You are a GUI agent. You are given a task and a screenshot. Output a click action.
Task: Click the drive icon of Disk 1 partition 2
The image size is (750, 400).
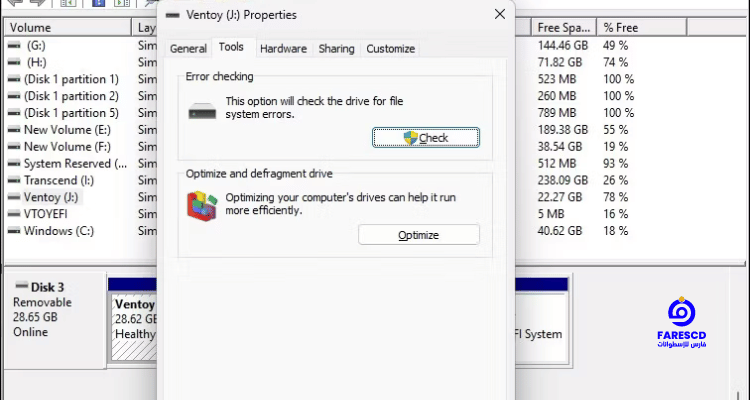coord(14,96)
